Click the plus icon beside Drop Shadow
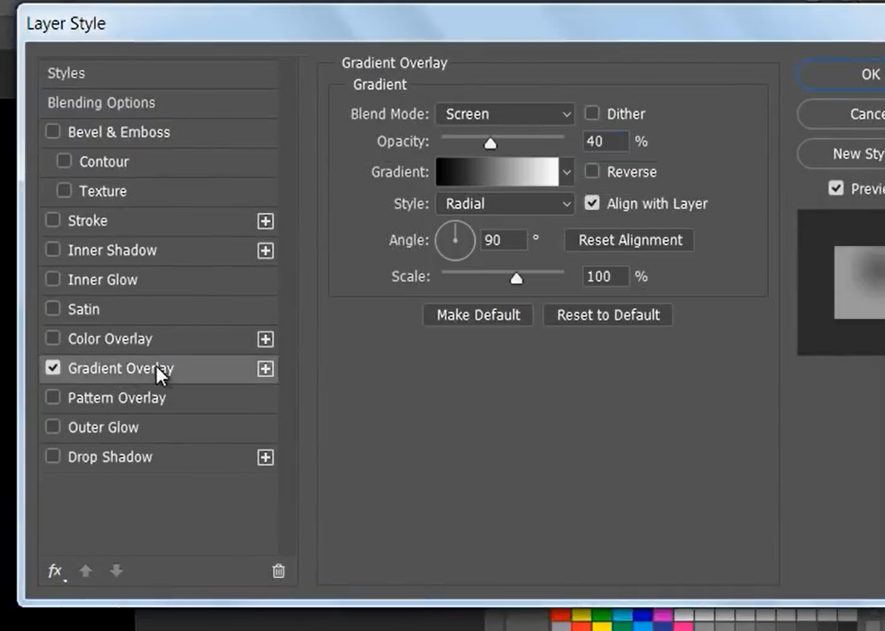The width and height of the screenshot is (885, 631). (265, 457)
